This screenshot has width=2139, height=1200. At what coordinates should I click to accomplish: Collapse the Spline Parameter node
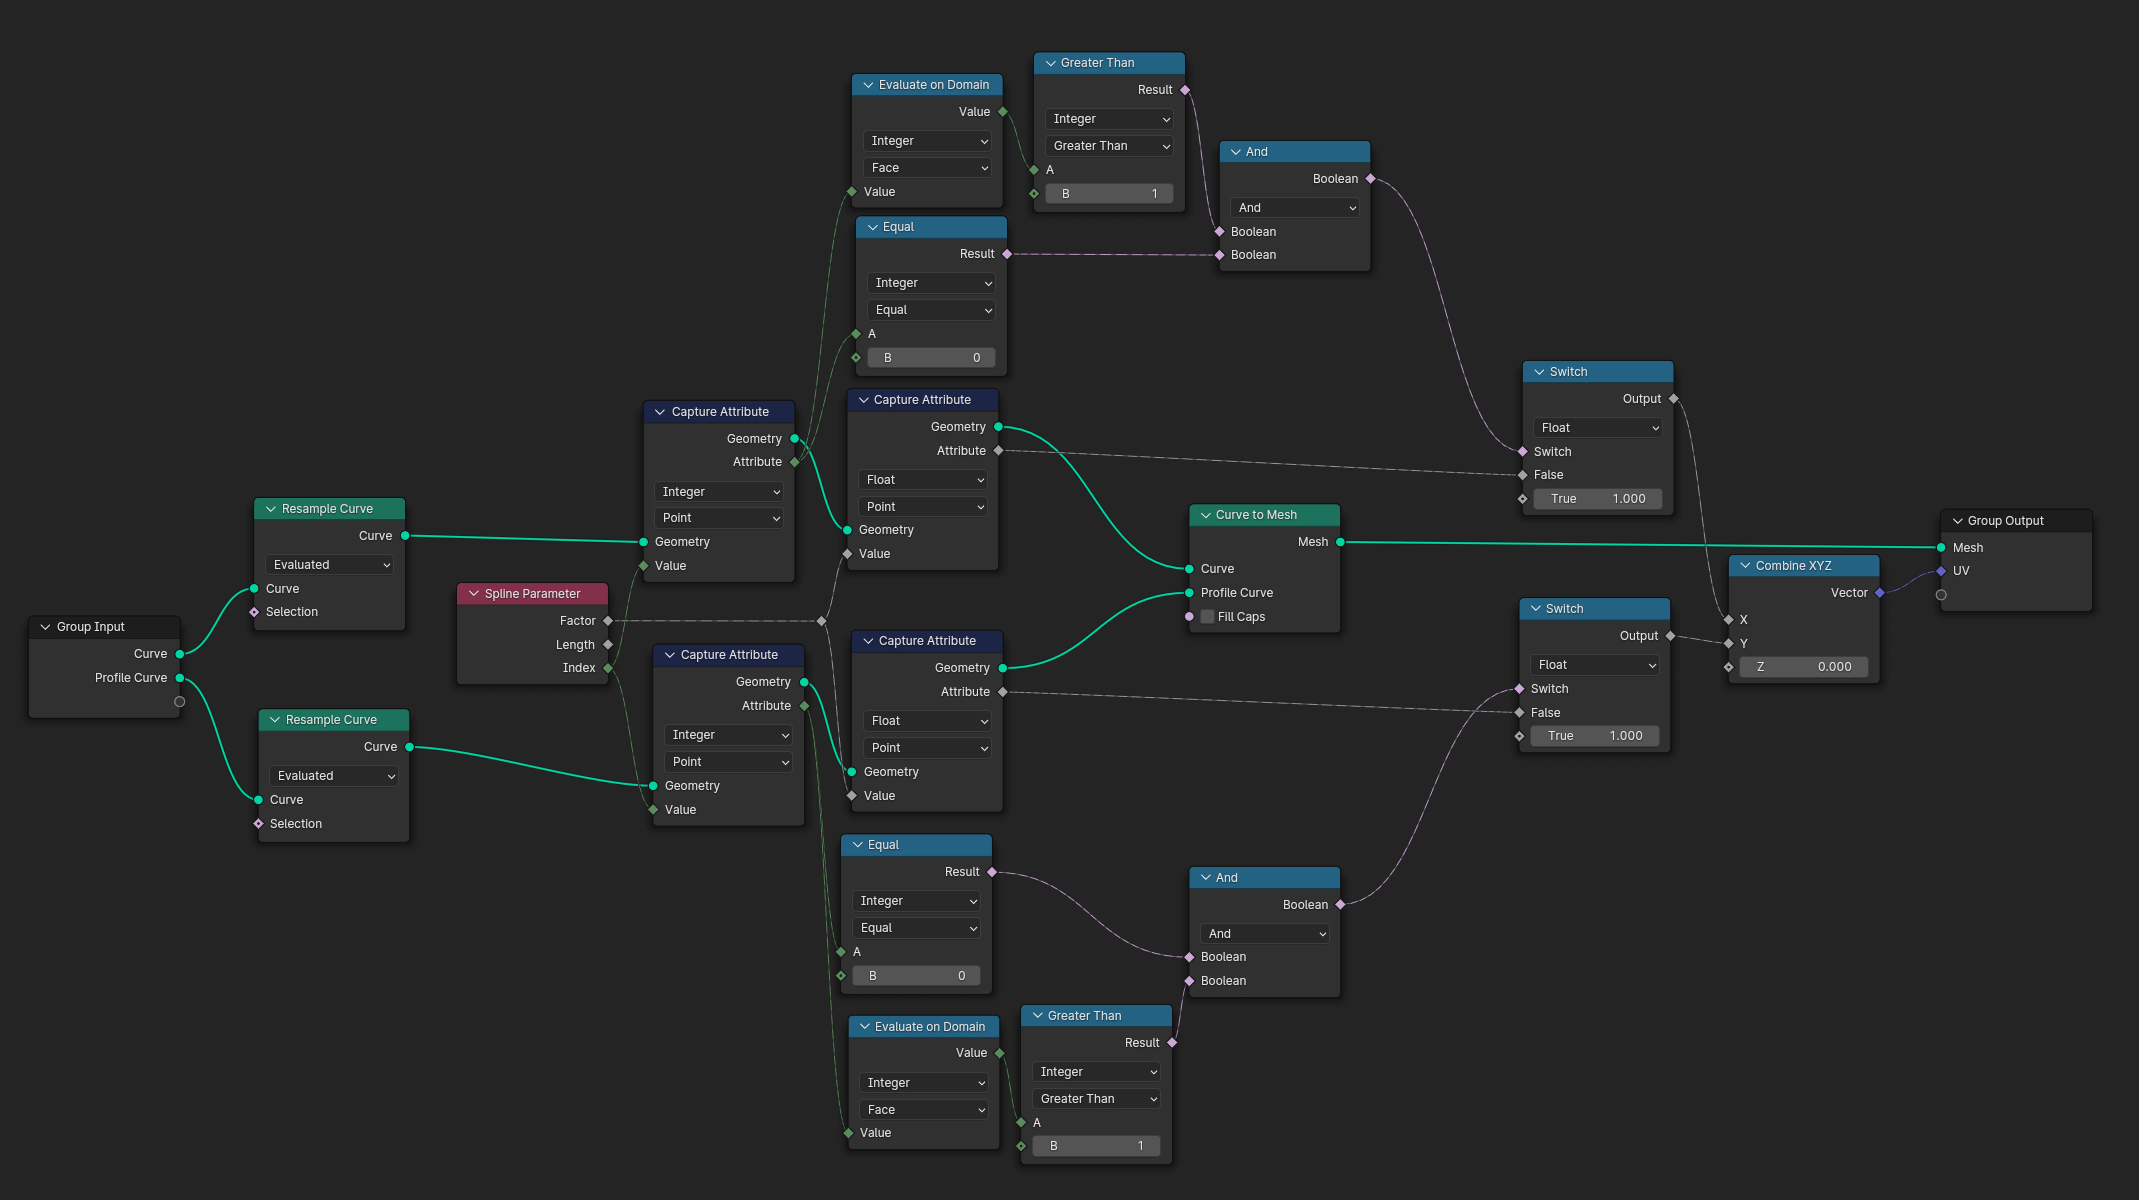pyautogui.click(x=474, y=594)
